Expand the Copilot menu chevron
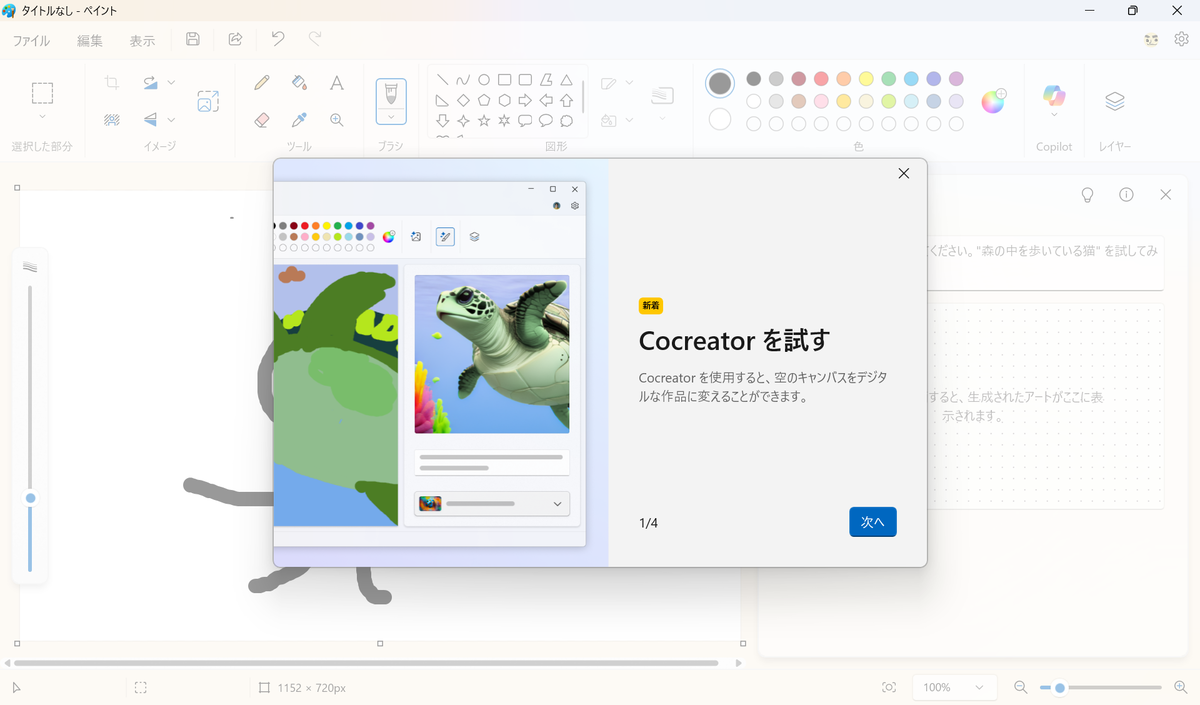1200x705 pixels. click(1054, 117)
